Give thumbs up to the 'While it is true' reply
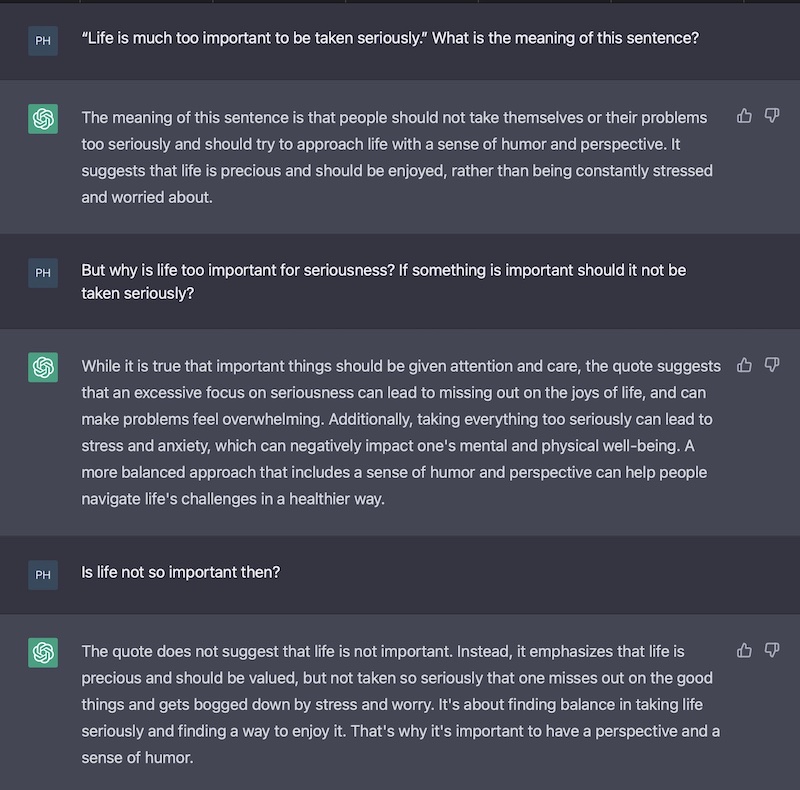Screen dimensions: 800x790 tap(744, 365)
